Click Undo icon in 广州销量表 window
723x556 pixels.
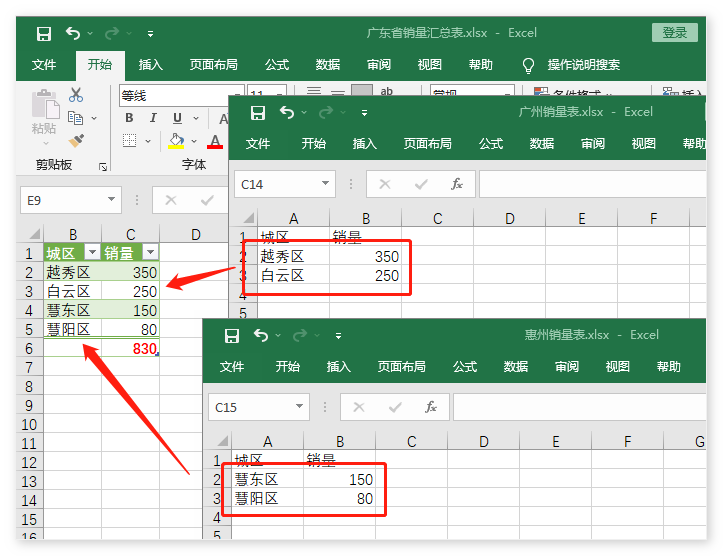click(x=287, y=112)
